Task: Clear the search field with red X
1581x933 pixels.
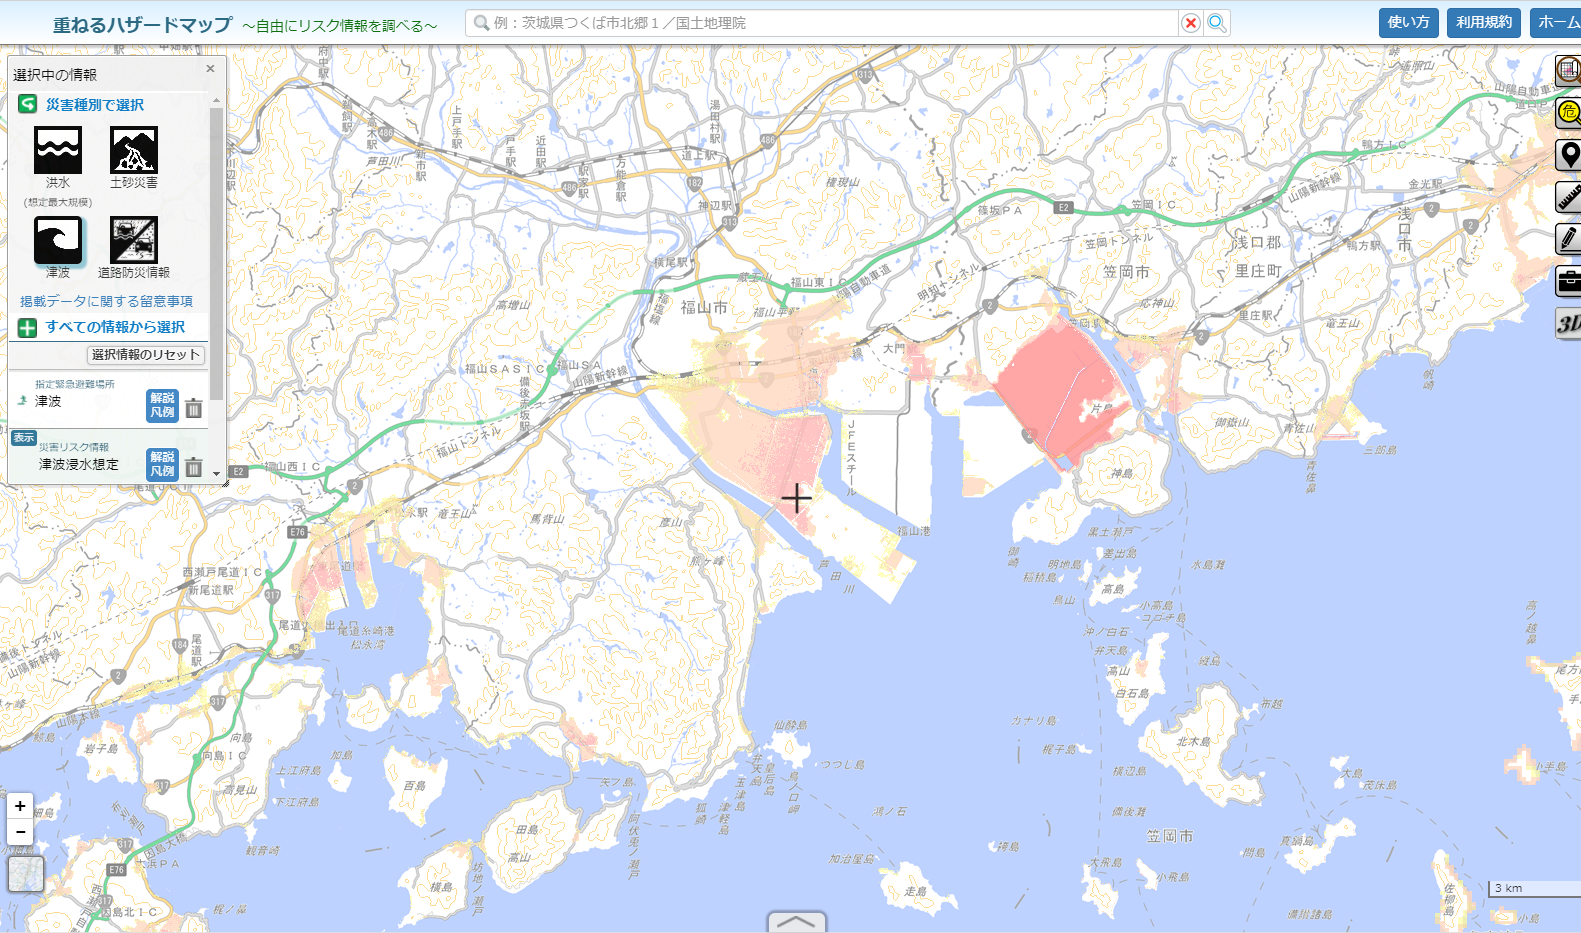Action: pyautogui.click(x=1190, y=23)
